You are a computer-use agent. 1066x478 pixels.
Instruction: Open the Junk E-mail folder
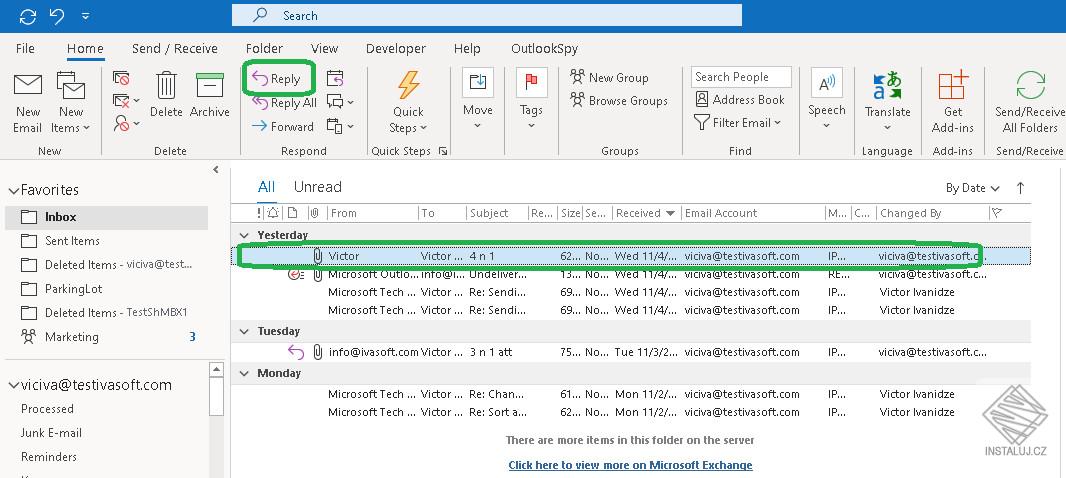[x=52, y=432]
